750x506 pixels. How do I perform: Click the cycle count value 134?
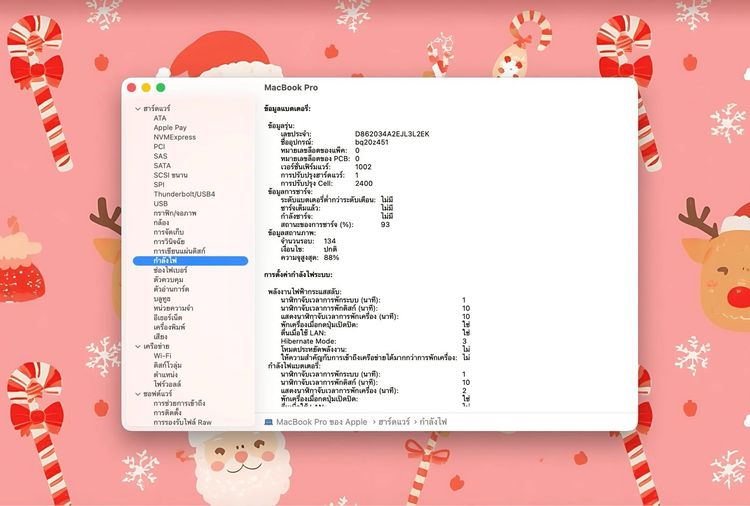(330, 241)
